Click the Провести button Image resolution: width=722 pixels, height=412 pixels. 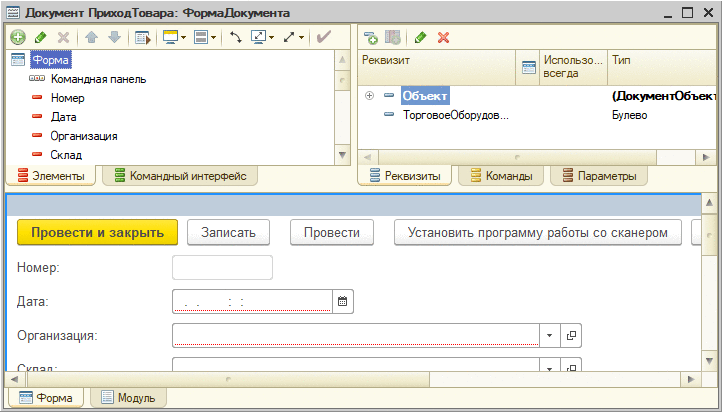coord(332,232)
